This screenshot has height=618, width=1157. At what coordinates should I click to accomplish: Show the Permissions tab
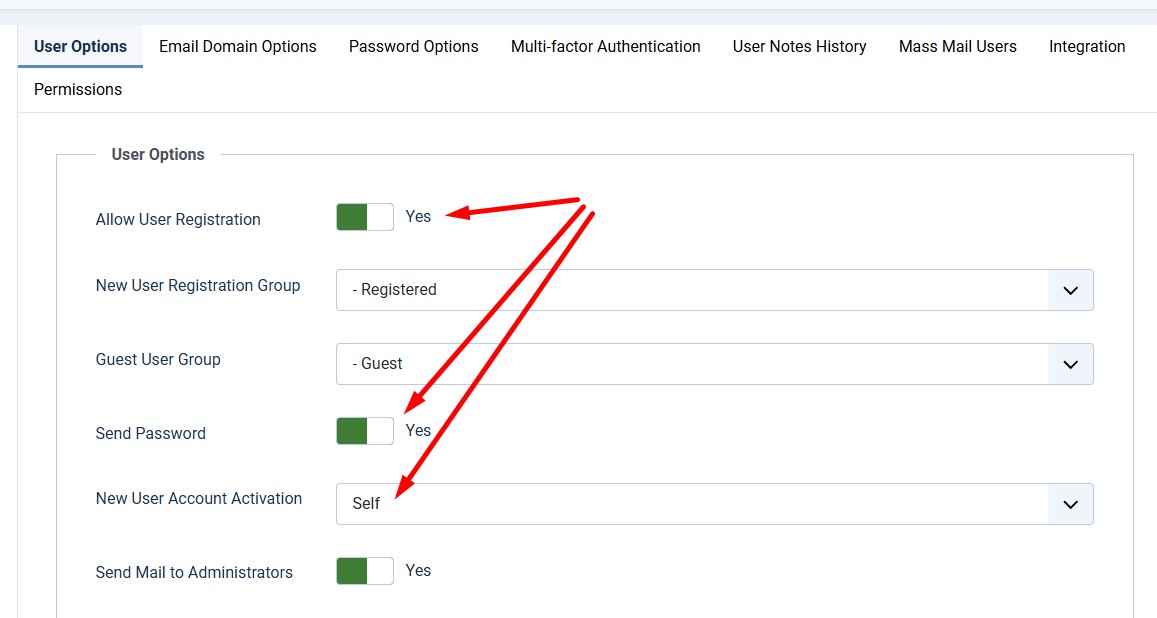click(78, 90)
